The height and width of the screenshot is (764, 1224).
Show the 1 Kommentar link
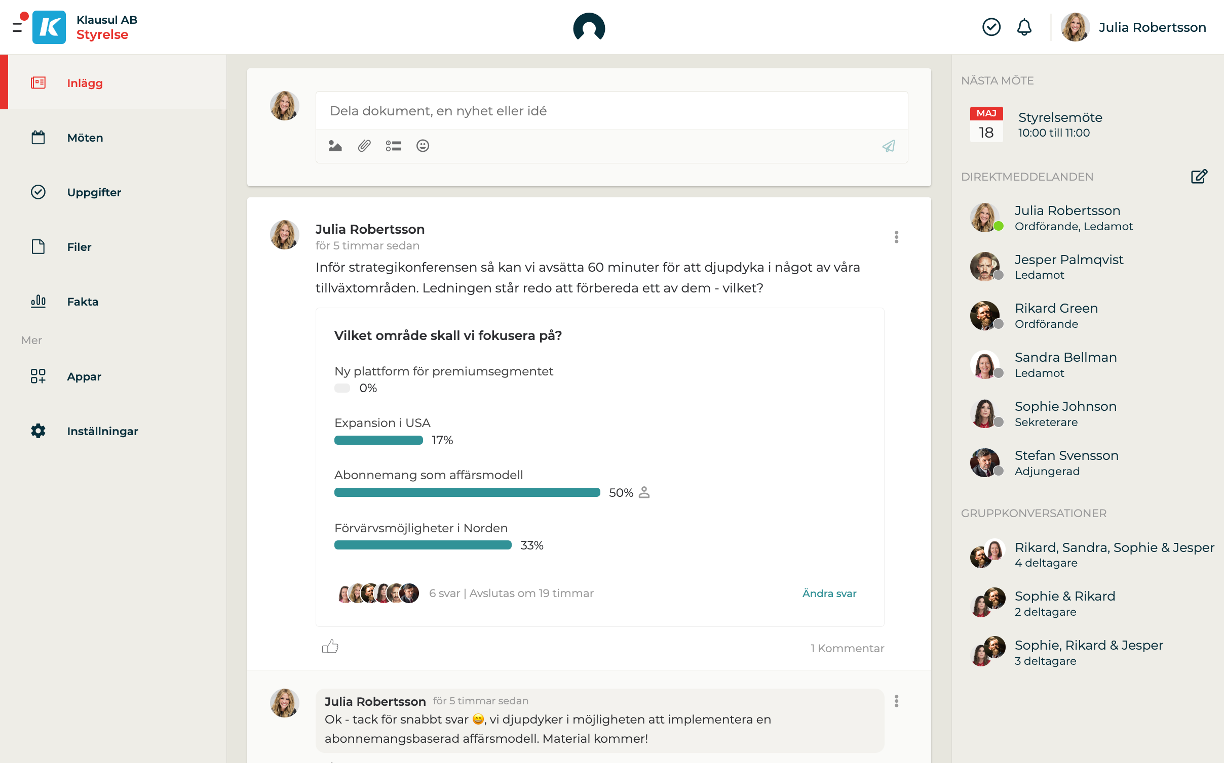[x=847, y=648]
